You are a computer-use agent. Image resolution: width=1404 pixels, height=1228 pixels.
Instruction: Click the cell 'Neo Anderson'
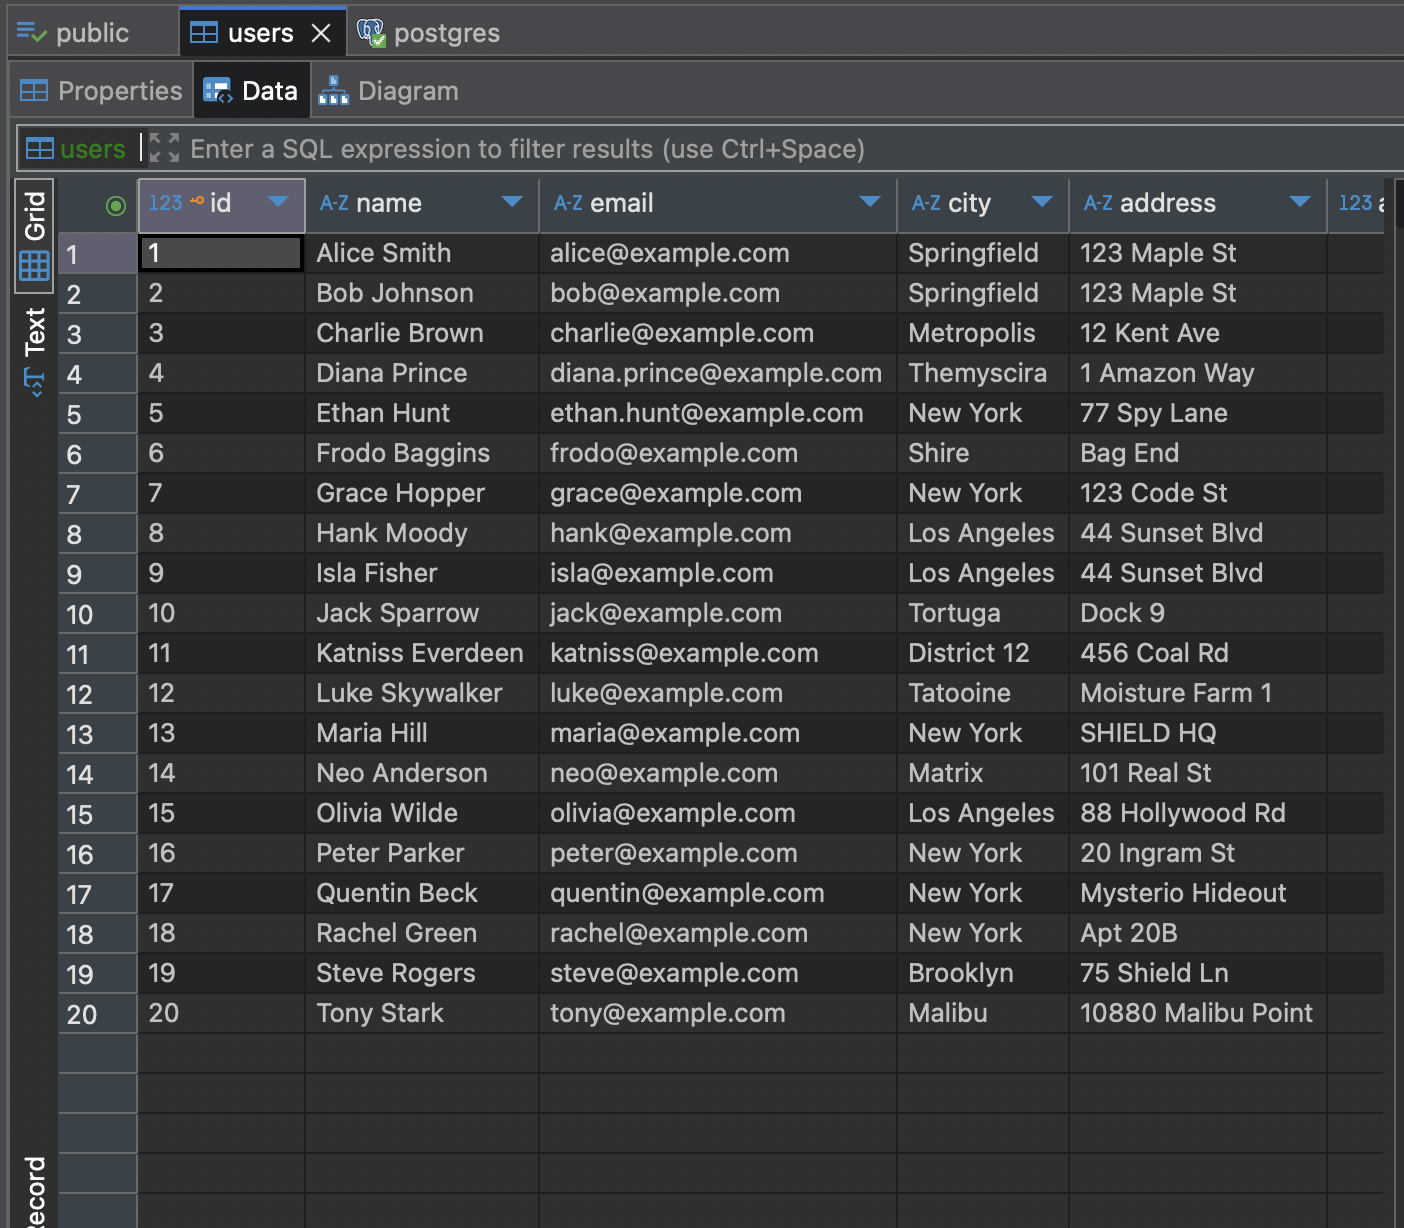(422, 773)
